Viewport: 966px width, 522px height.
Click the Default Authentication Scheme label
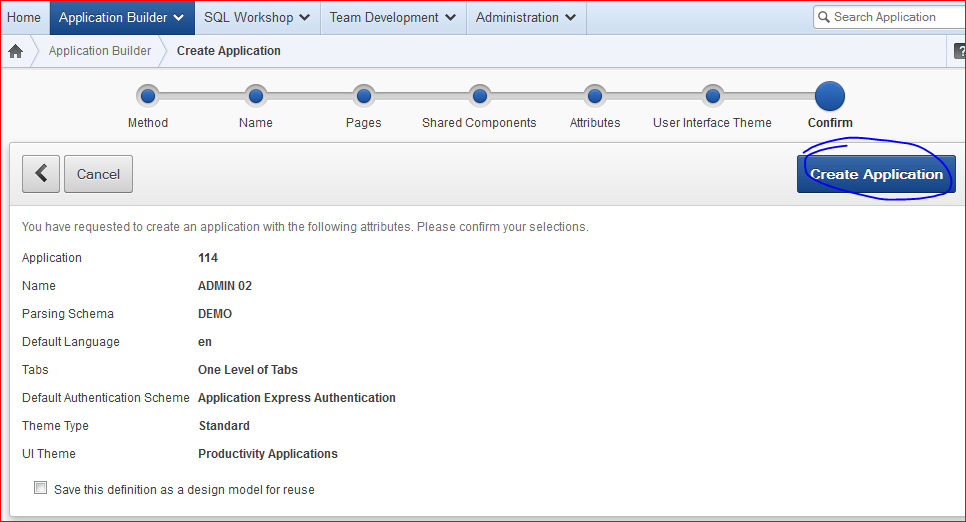(106, 398)
